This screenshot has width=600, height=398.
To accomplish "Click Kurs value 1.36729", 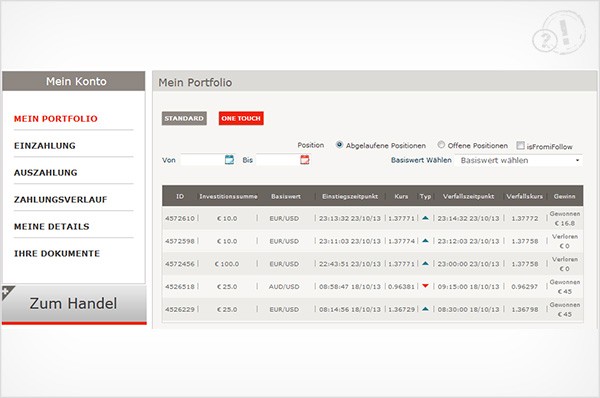I will pos(401,309).
